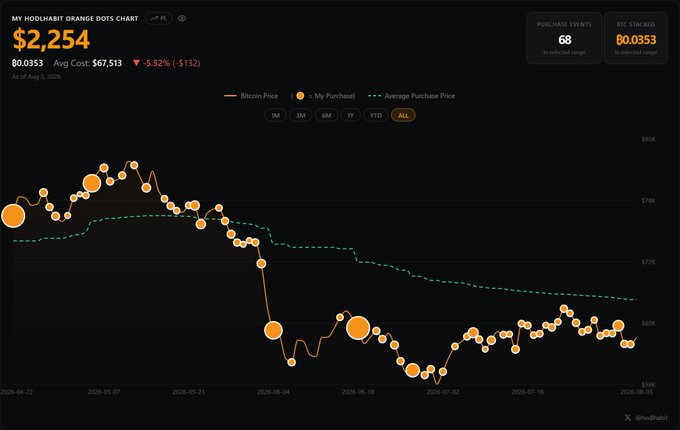The width and height of the screenshot is (680, 430).
Task: Click the 2026-08-03 x-axis date
Action: pos(636,392)
